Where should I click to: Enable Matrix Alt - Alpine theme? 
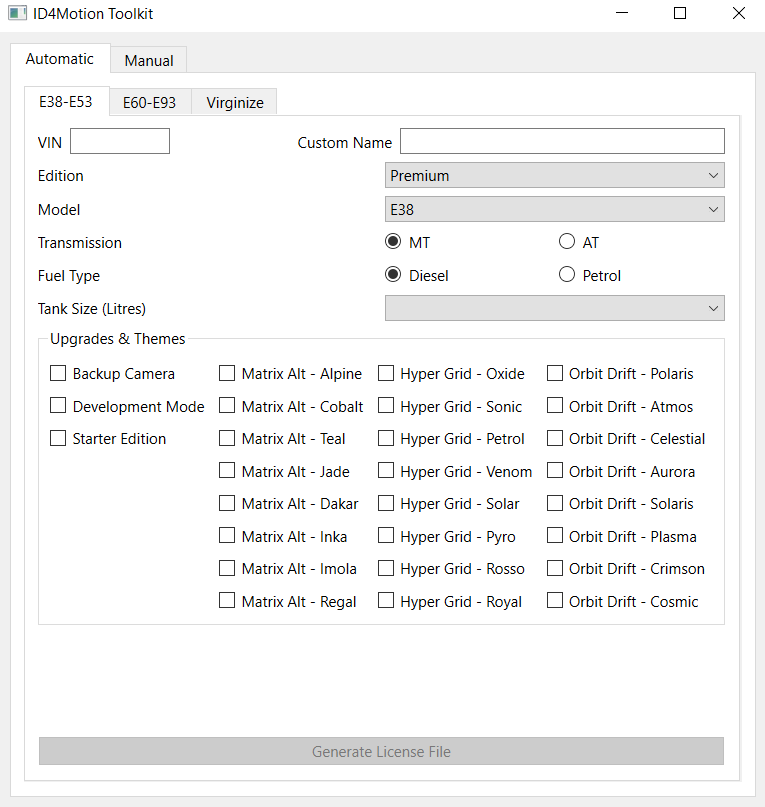(227, 373)
